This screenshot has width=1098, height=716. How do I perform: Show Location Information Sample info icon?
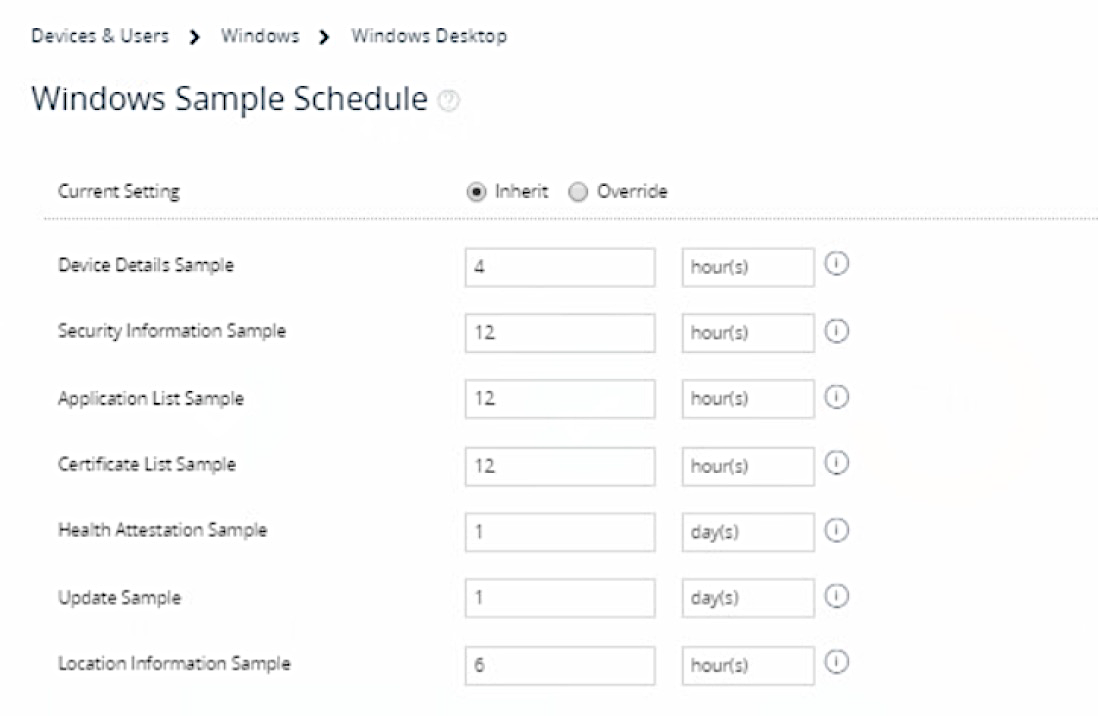tap(837, 663)
